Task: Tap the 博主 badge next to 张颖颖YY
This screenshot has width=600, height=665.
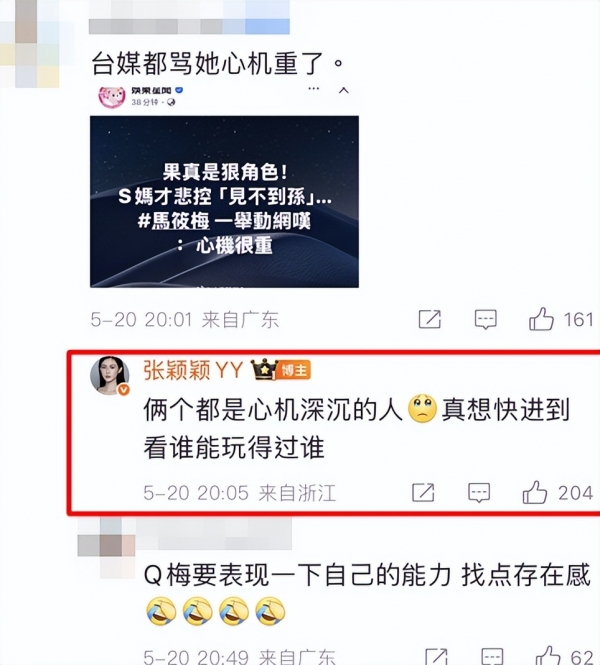Action: tap(295, 370)
